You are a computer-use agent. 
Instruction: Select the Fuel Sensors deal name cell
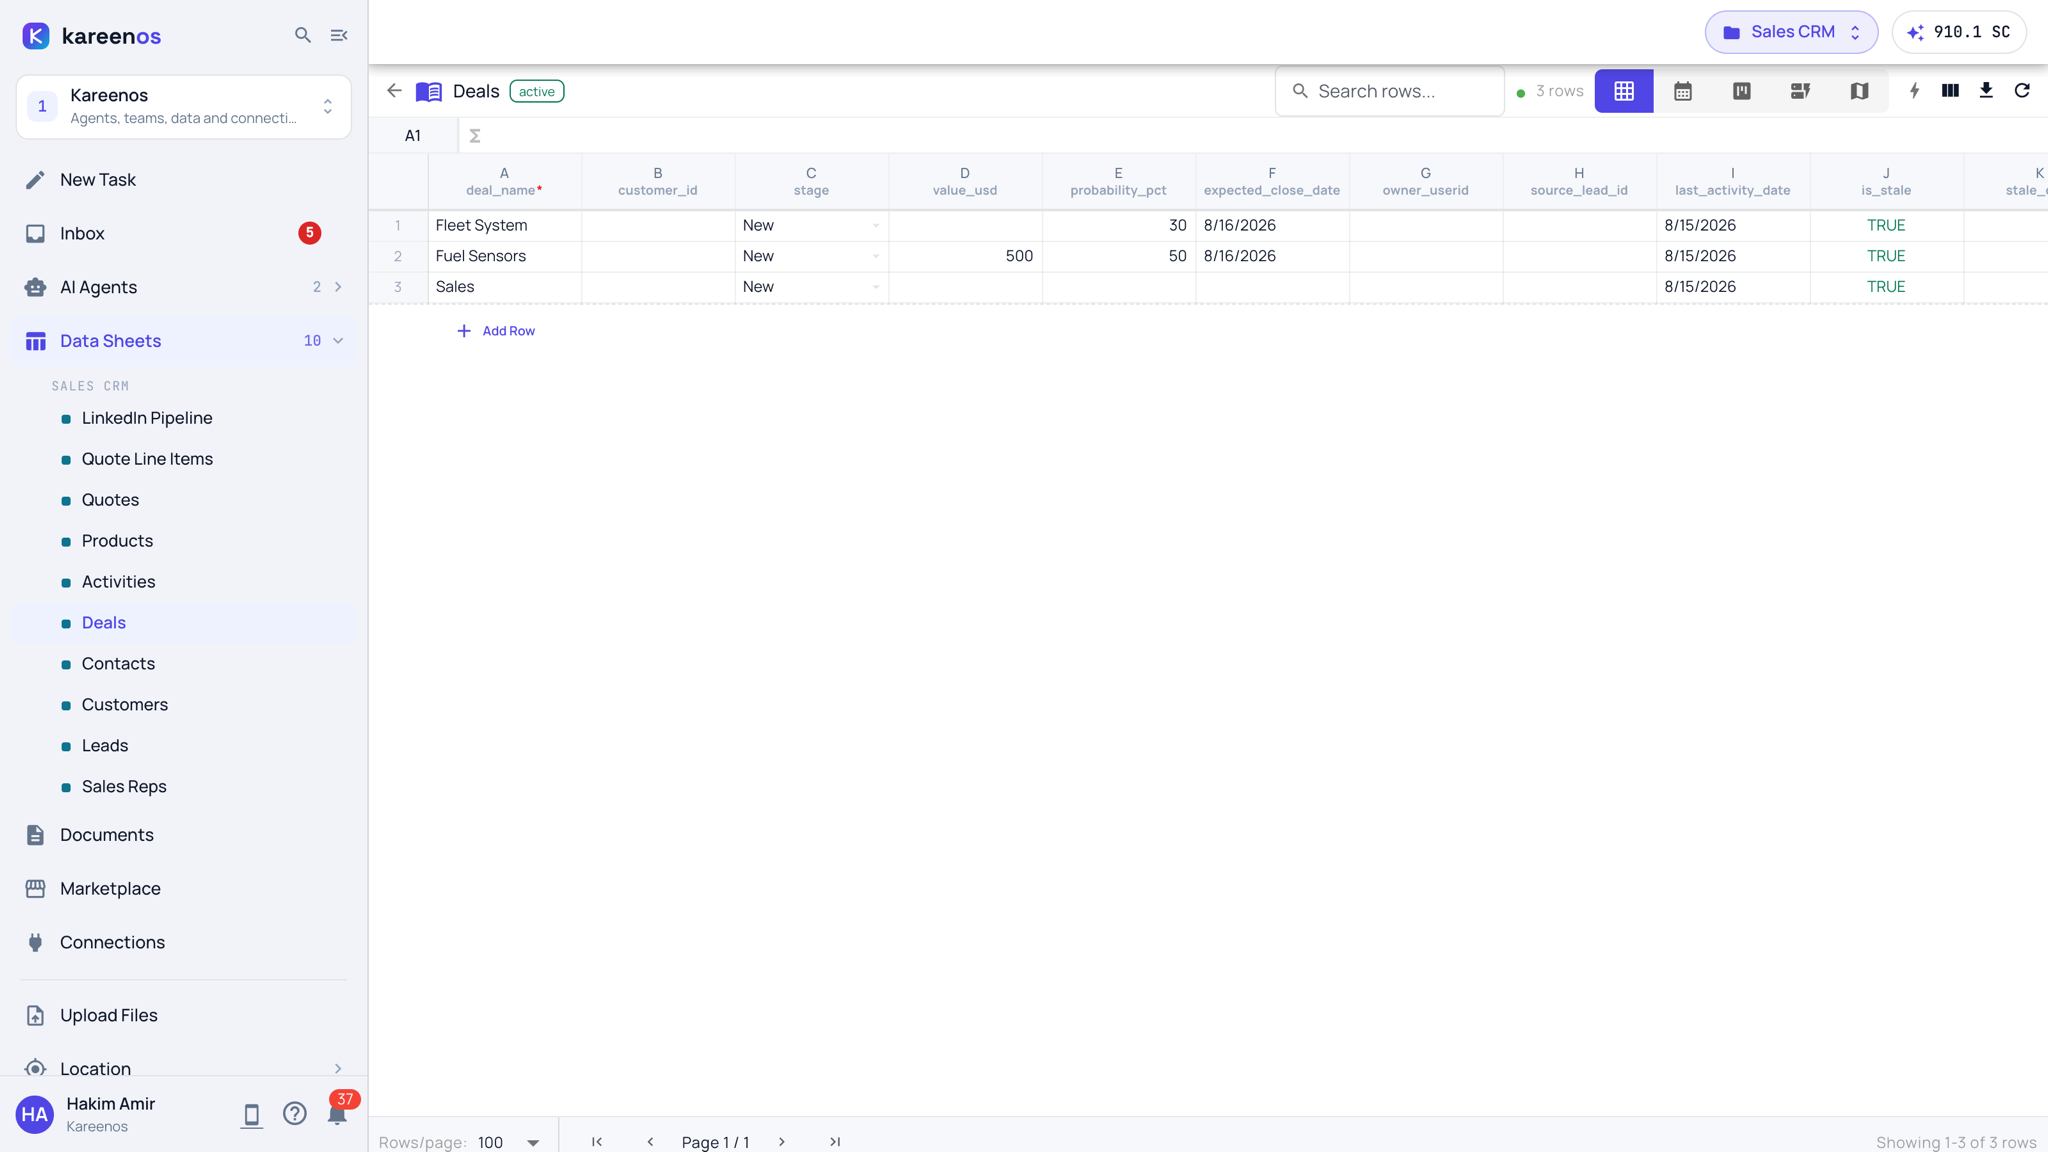(505, 256)
